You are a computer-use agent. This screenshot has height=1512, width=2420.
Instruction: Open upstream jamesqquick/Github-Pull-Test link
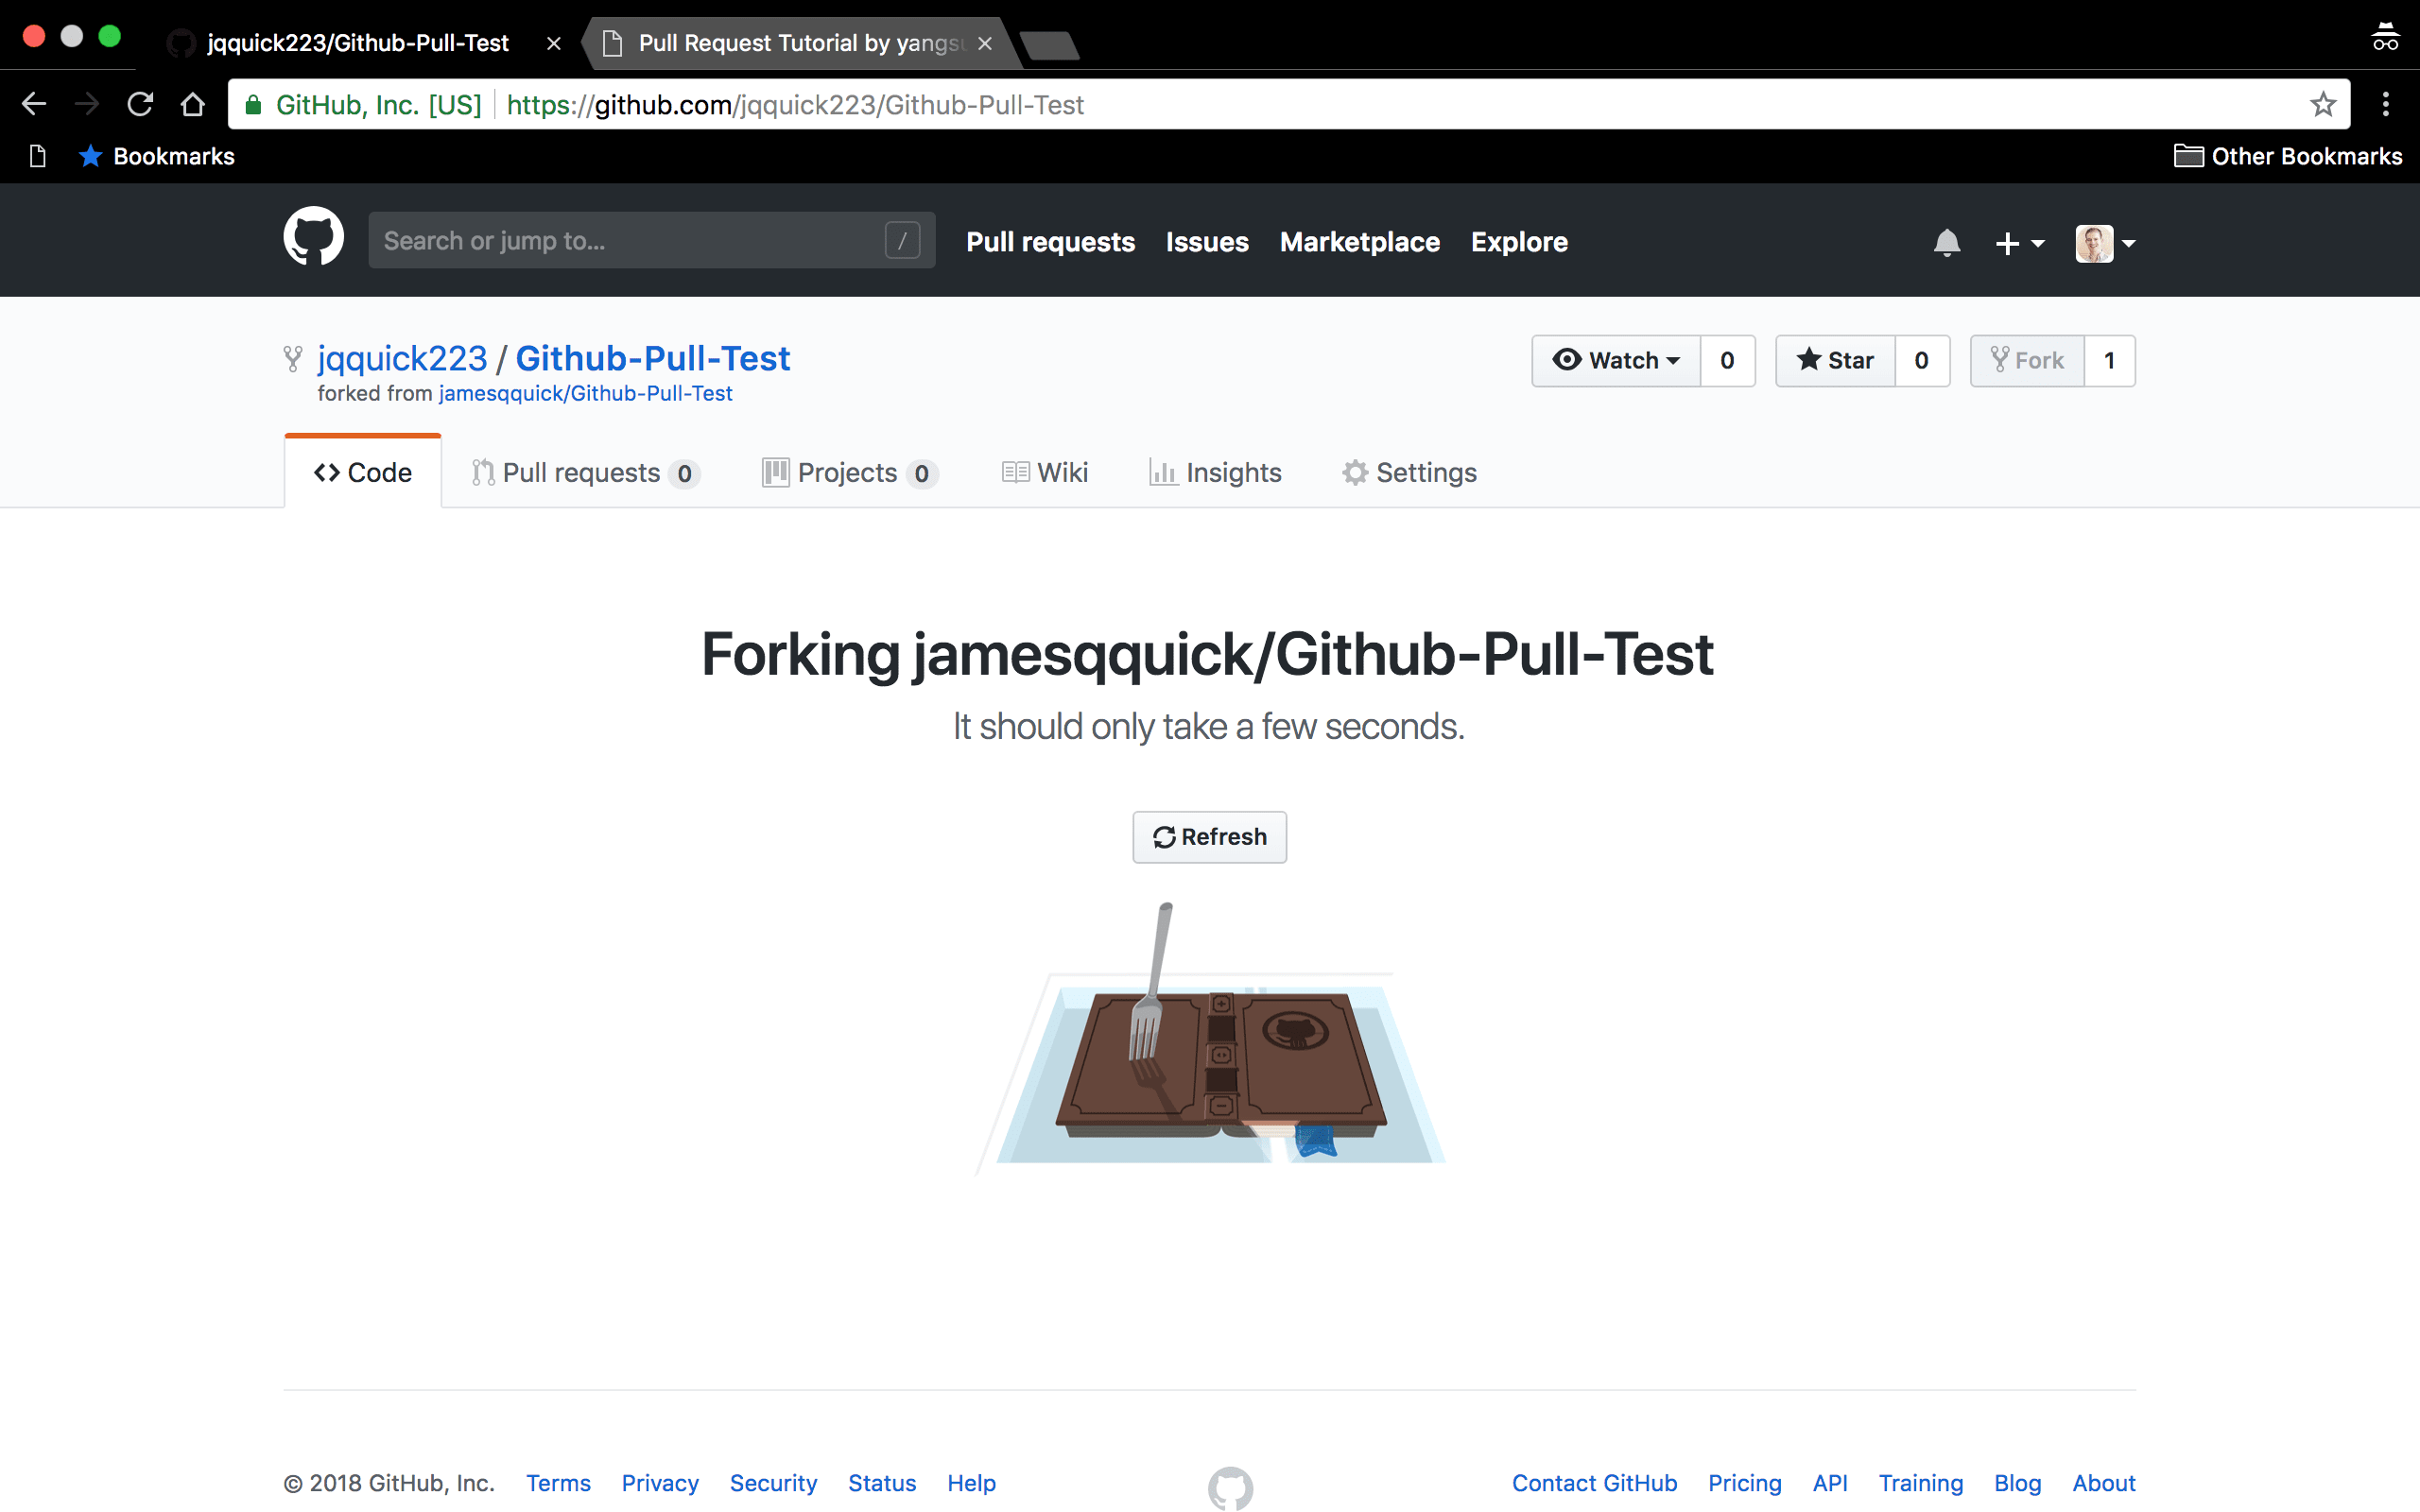[x=585, y=393]
